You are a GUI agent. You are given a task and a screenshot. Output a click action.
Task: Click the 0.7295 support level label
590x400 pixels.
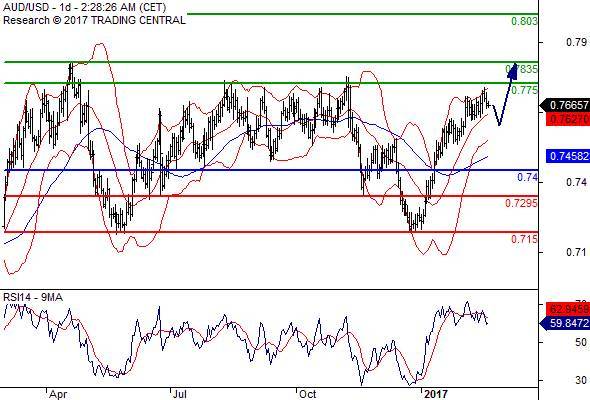pos(522,203)
